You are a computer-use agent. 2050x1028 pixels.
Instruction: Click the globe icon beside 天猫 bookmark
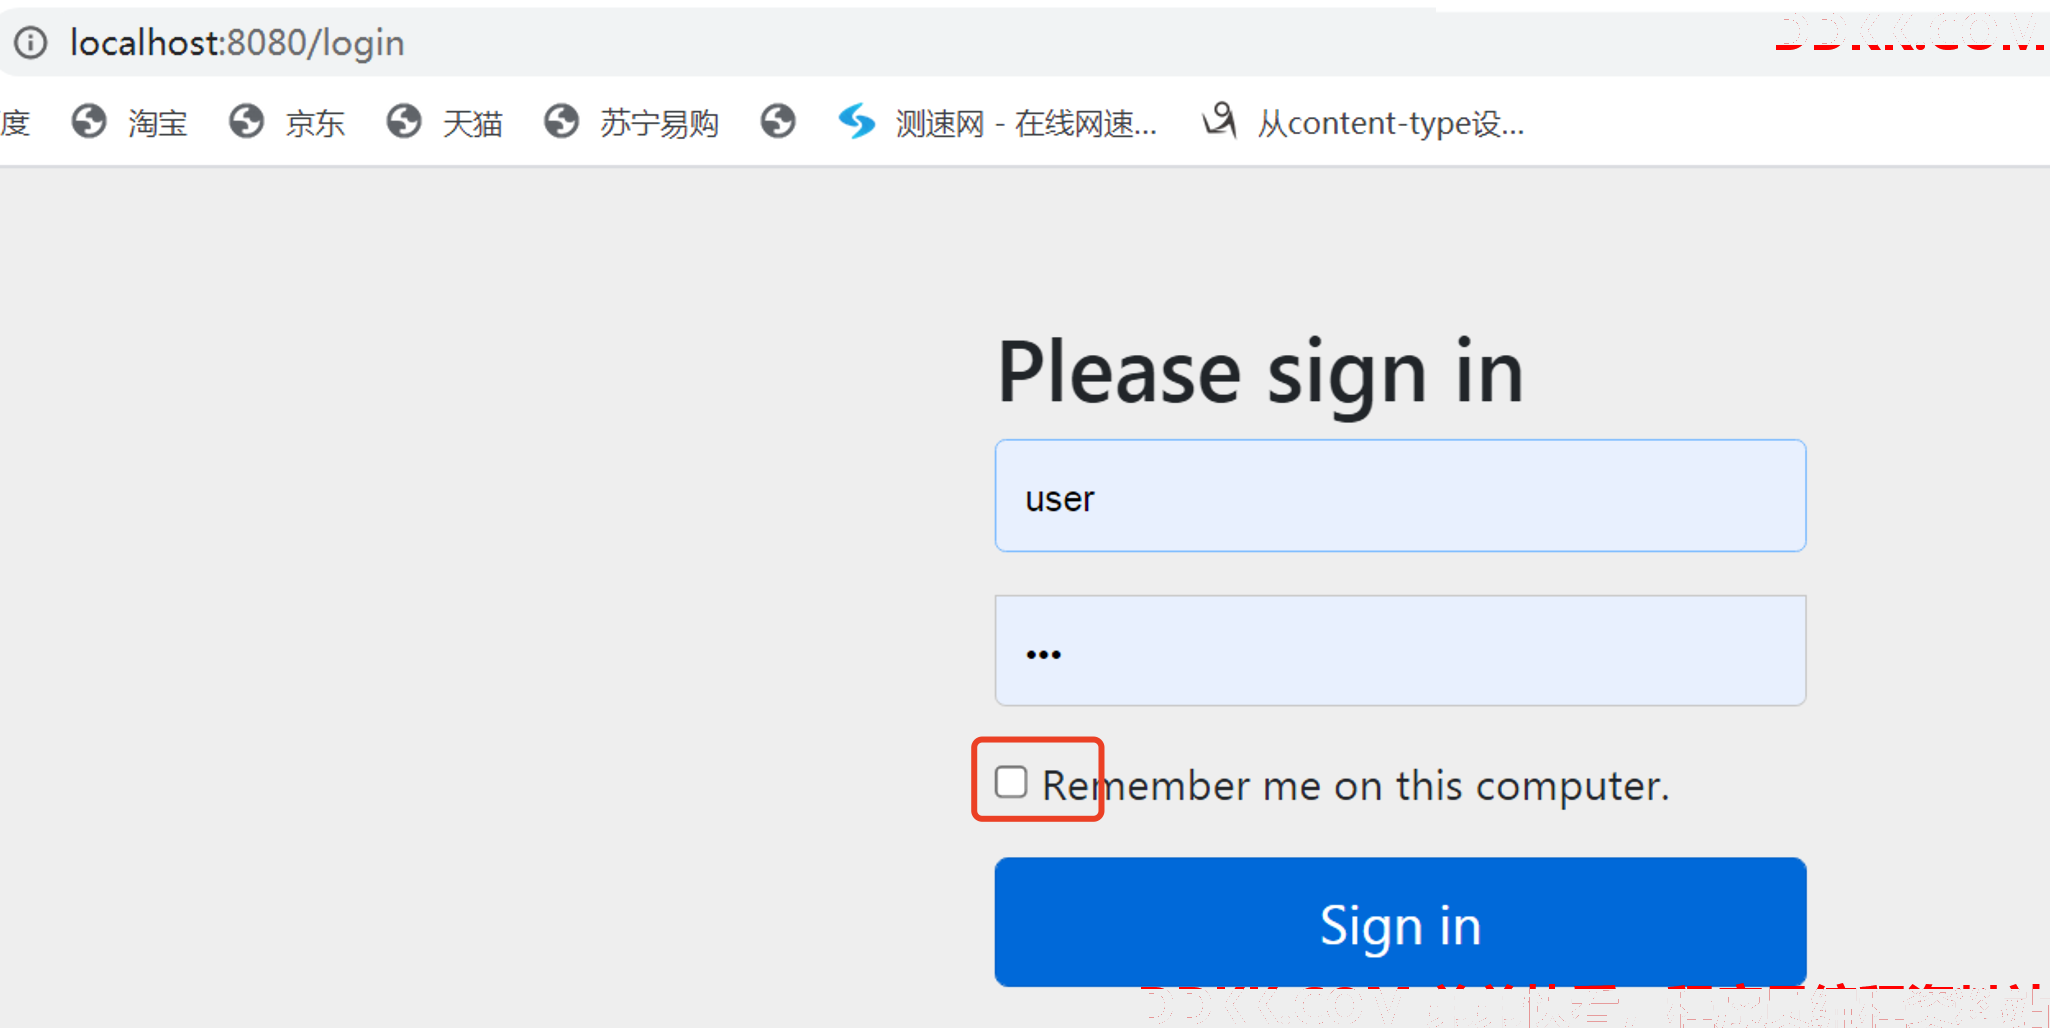(404, 122)
